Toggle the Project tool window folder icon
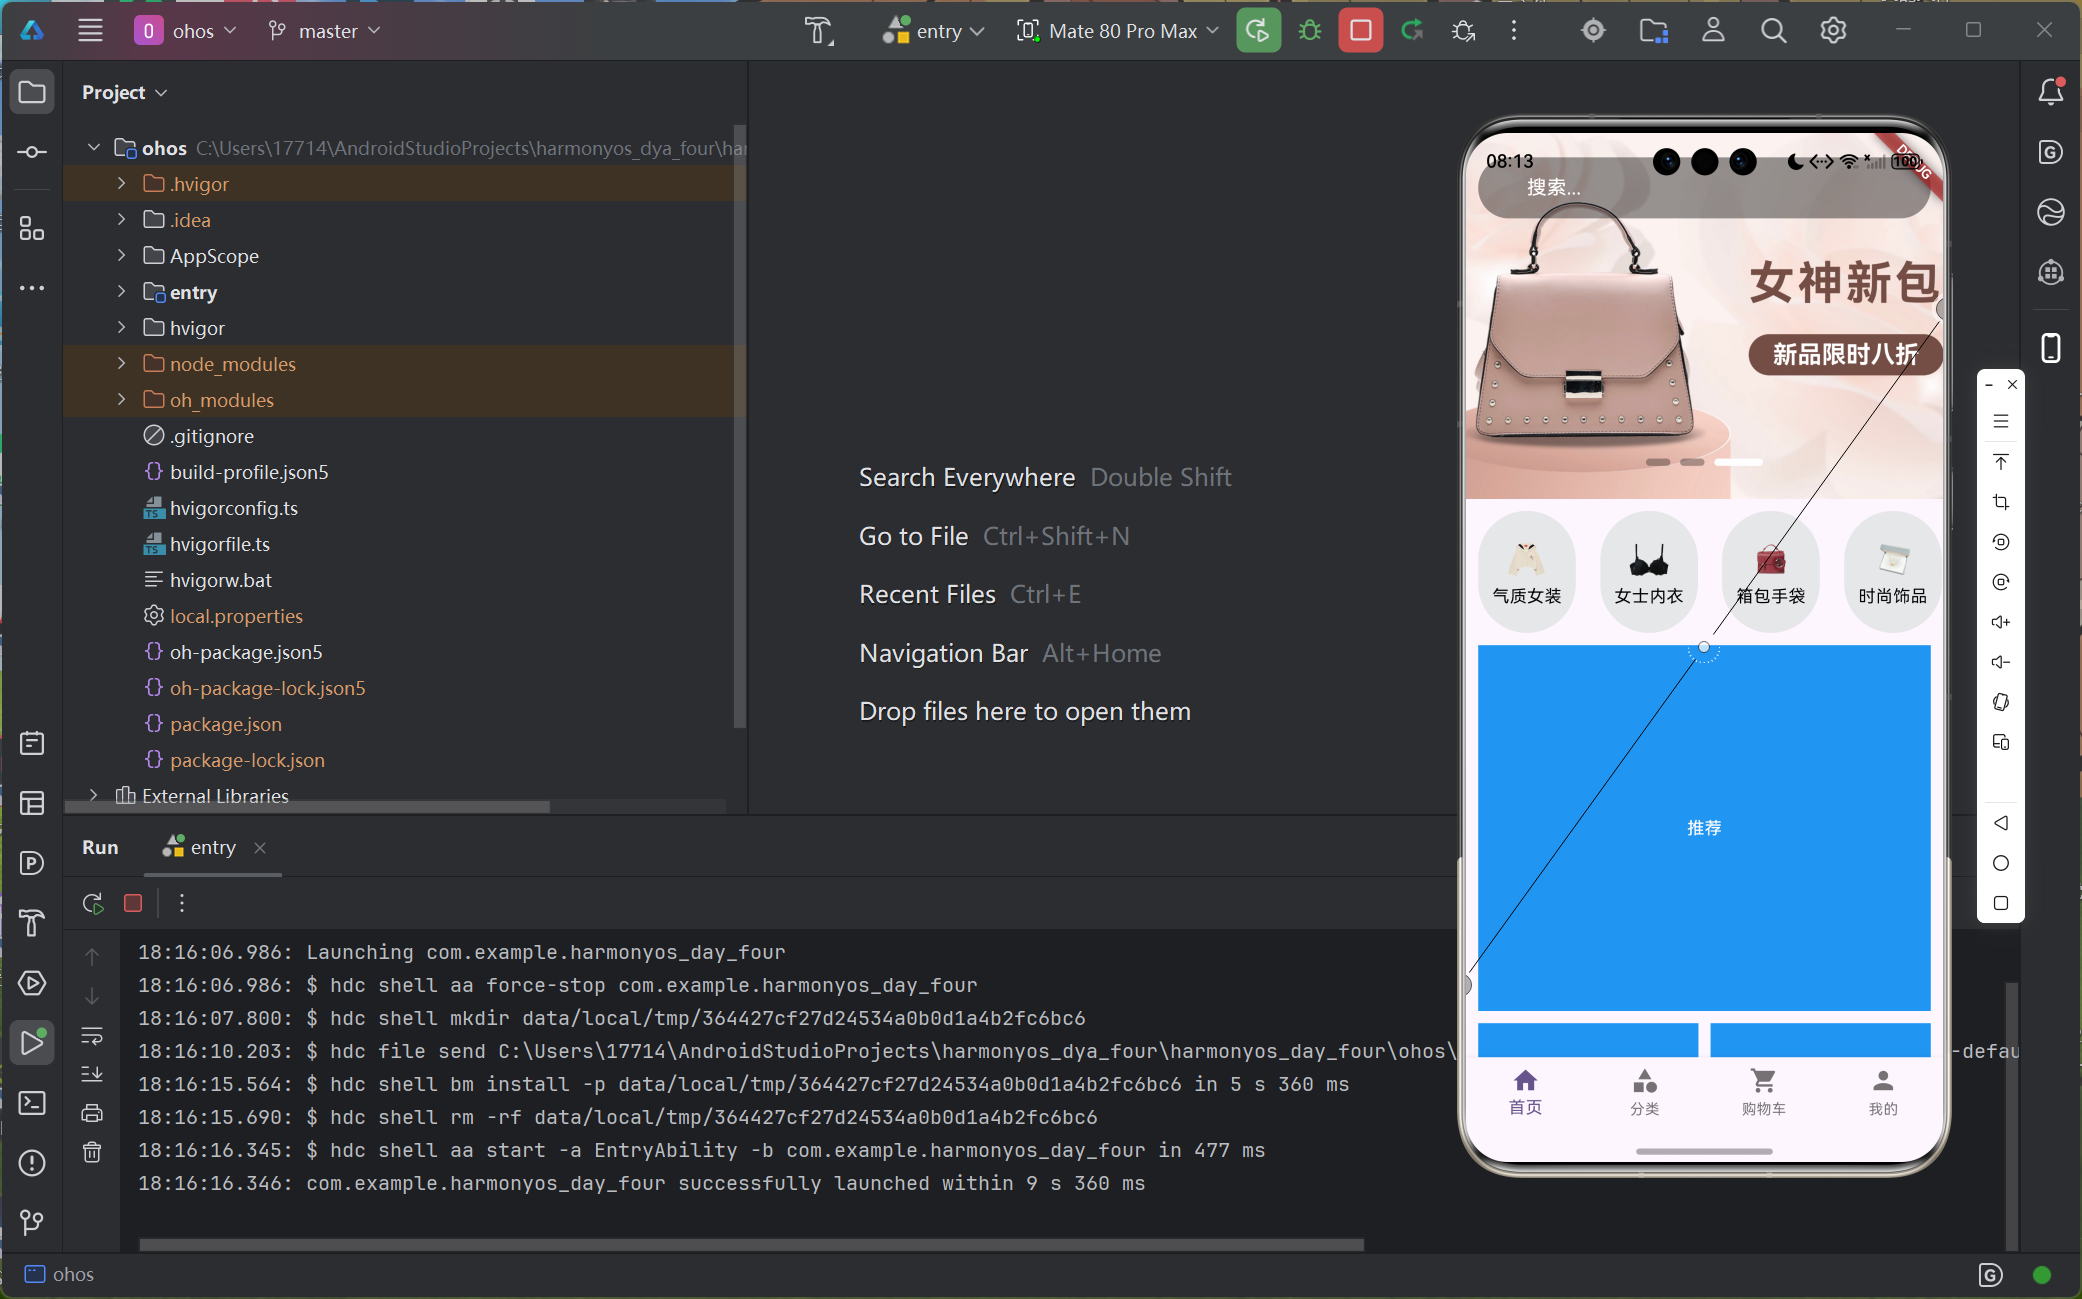The image size is (2082, 1299). pos(32,92)
